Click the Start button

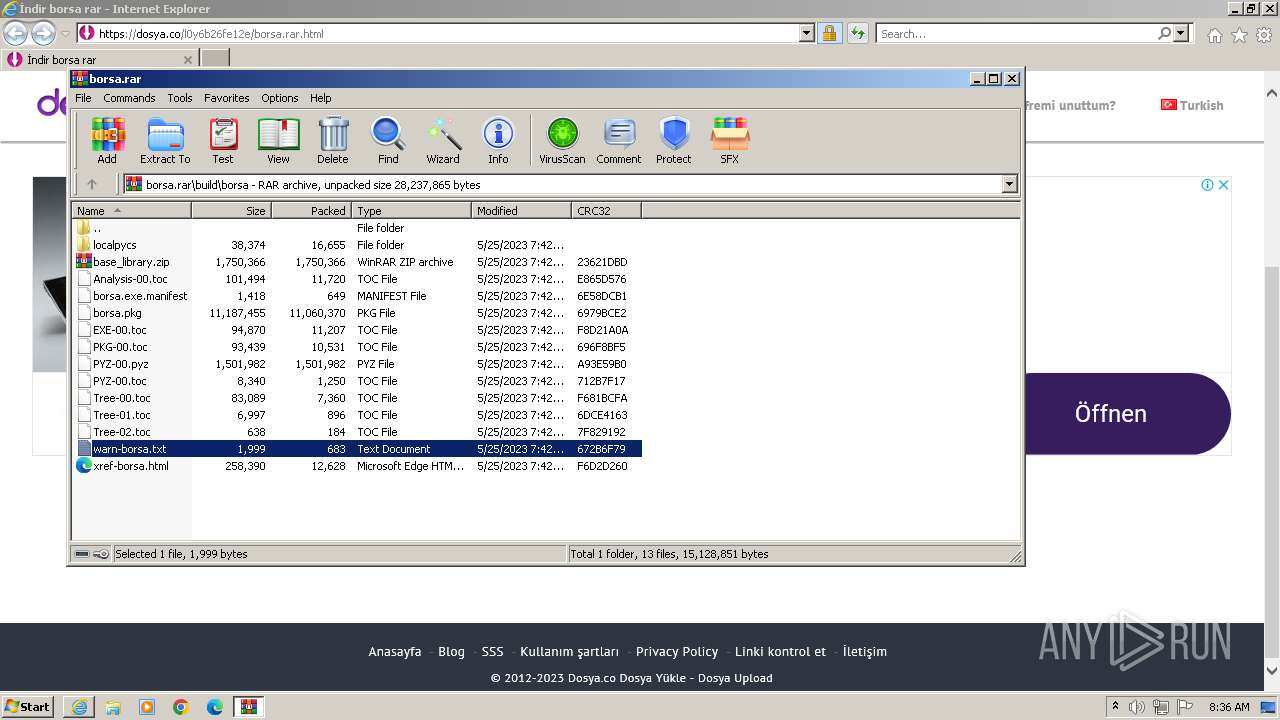(28, 707)
